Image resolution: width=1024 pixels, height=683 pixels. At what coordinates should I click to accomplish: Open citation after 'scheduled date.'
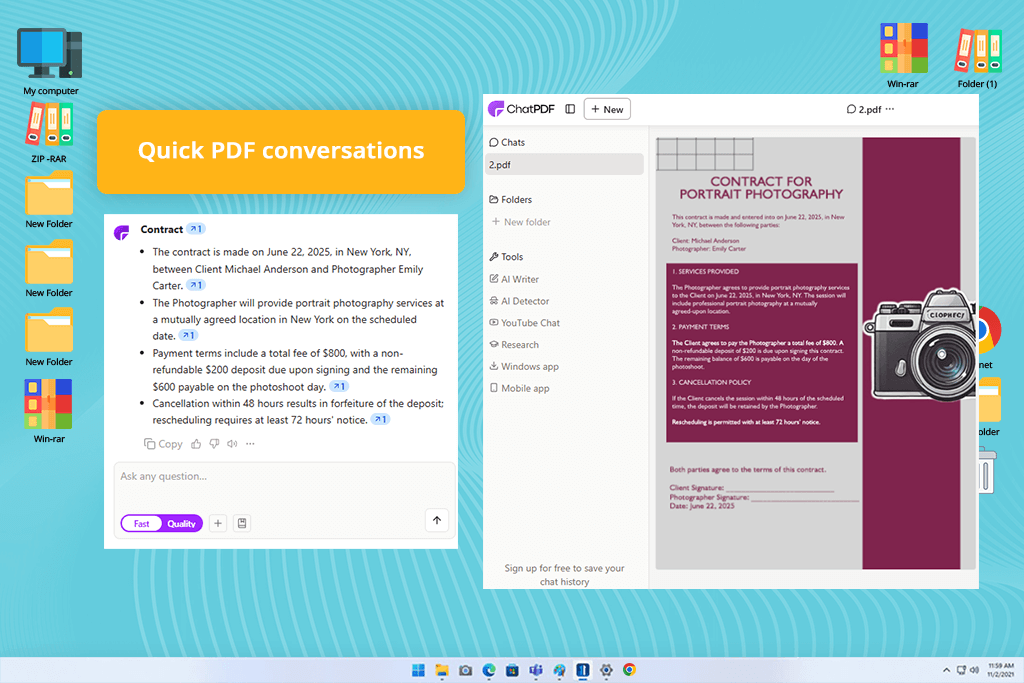(188, 335)
